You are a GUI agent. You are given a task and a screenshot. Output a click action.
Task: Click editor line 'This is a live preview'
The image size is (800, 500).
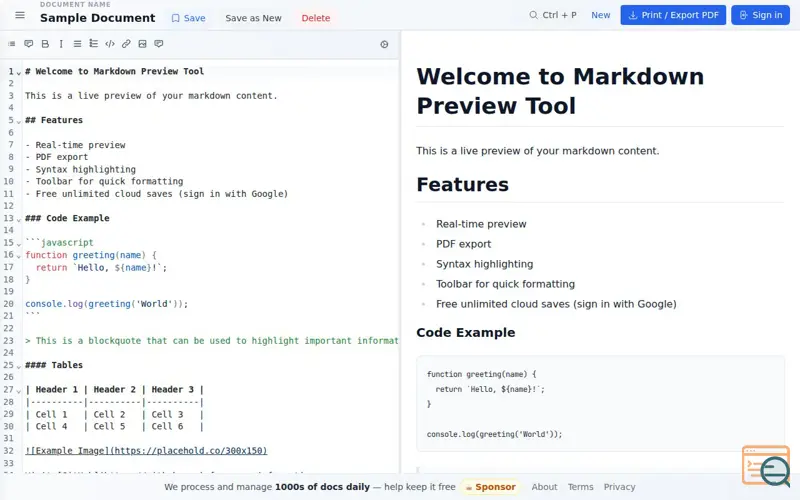[151, 96]
